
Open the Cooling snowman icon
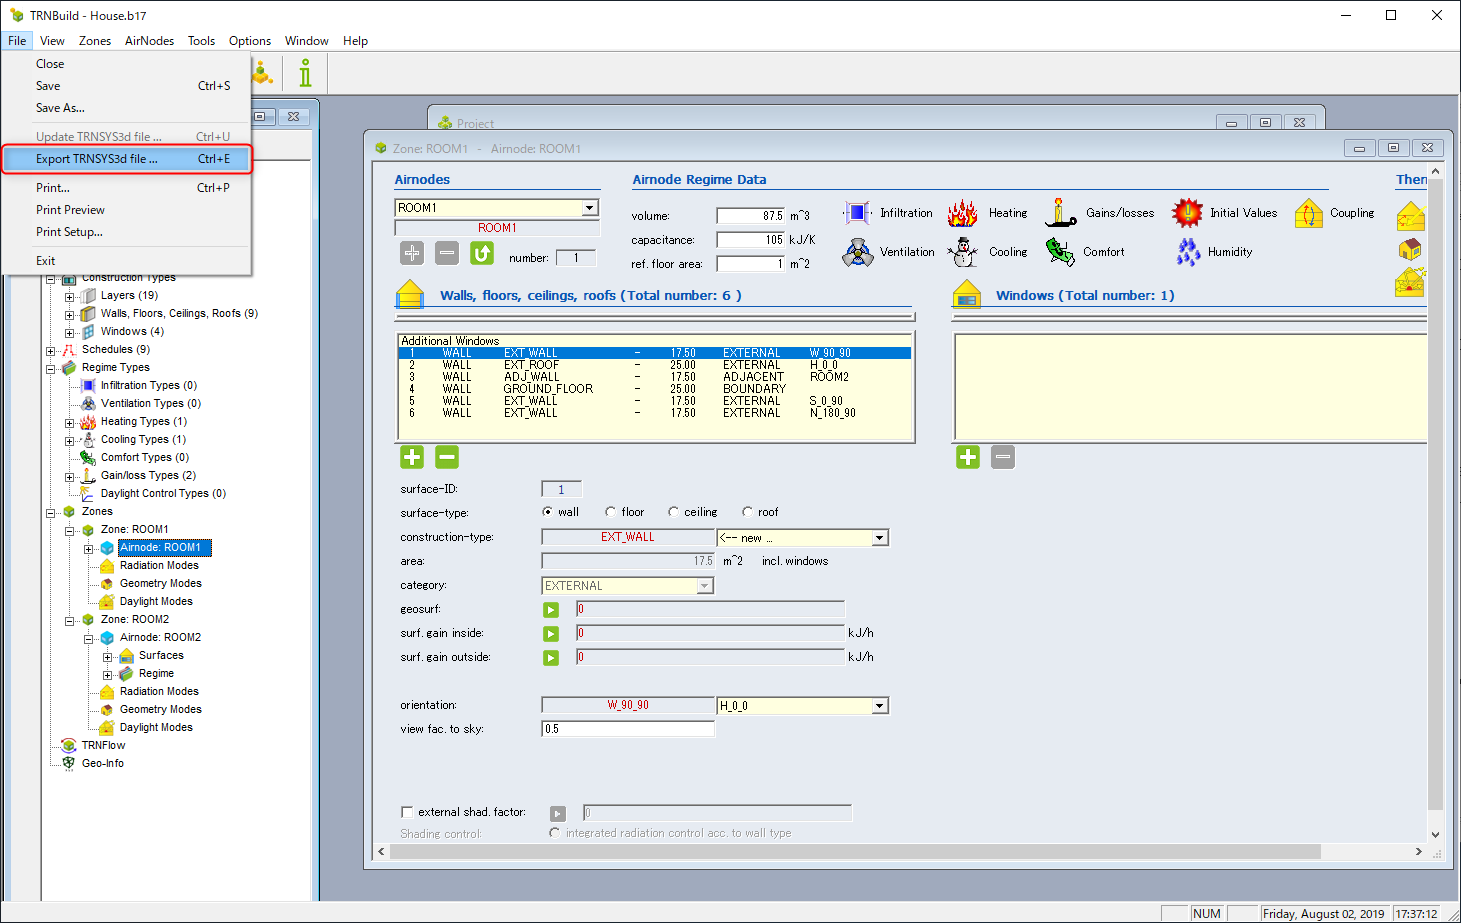pos(964,252)
